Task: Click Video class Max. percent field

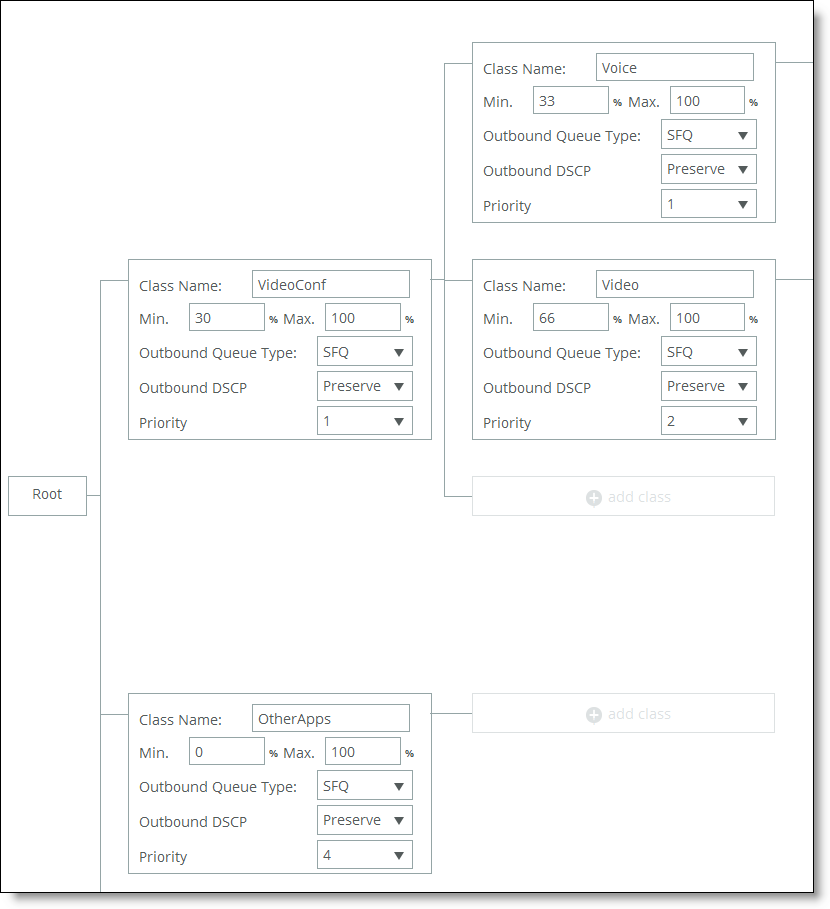Action: point(707,317)
